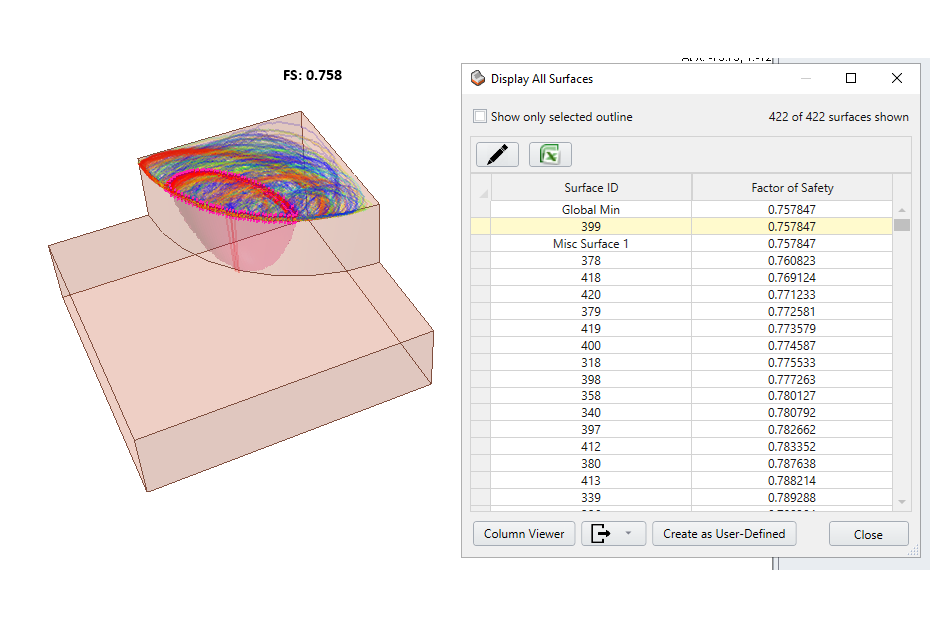This screenshot has height=628, width=930.
Task: Click table select-all corner cell
Action: (481, 188)
